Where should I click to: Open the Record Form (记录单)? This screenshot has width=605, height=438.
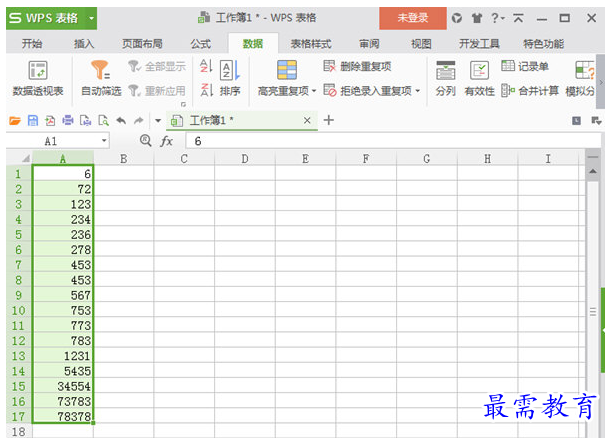click(525, 66)
